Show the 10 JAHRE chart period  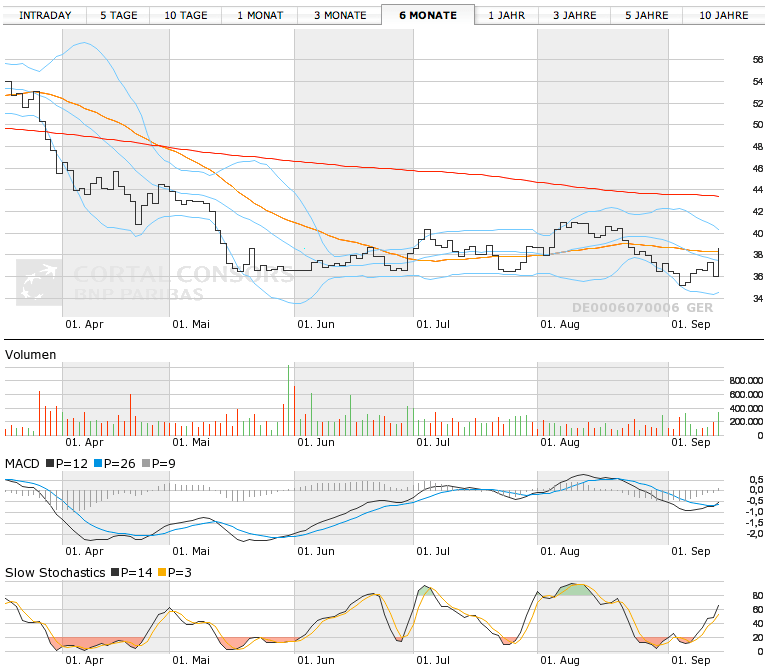[723, 15]
